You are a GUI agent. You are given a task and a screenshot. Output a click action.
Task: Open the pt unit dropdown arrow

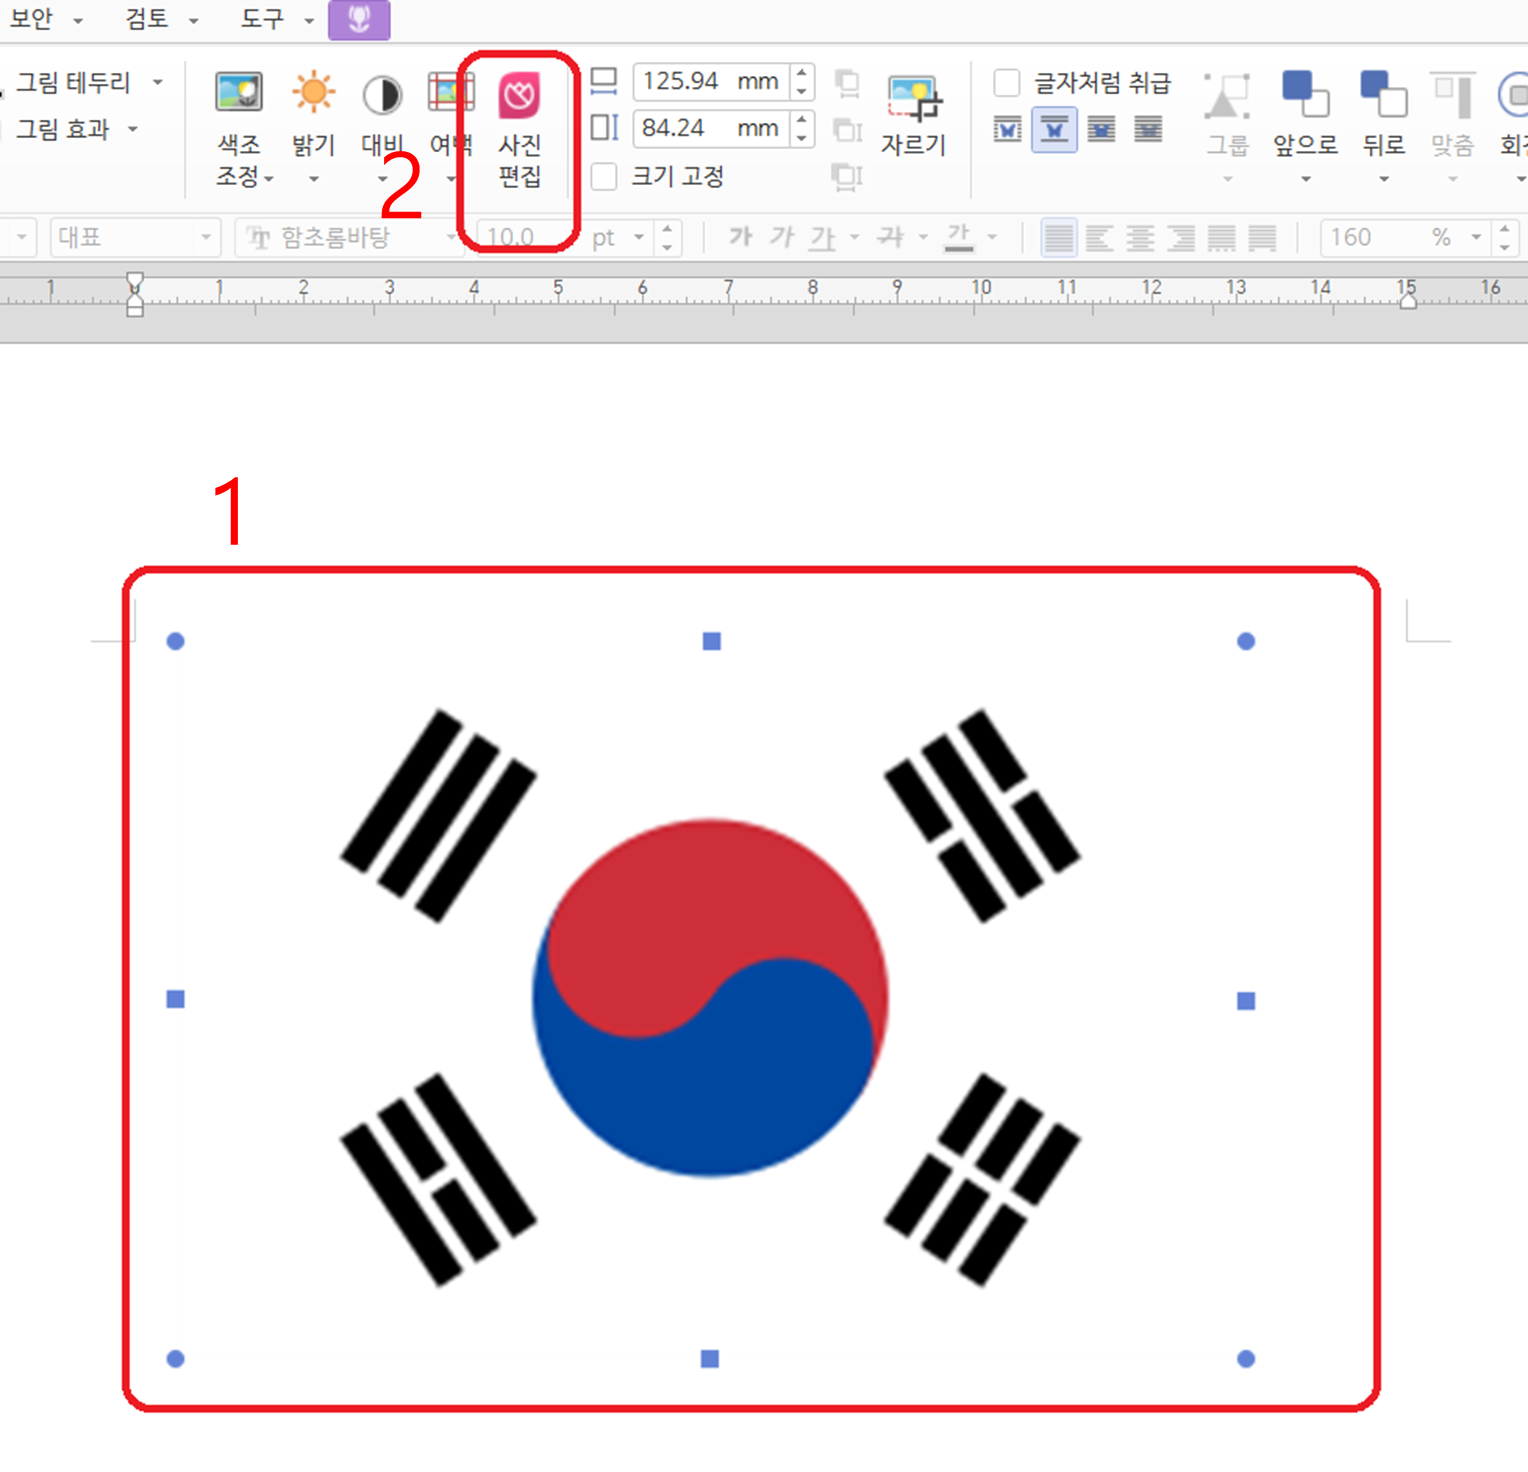pyautogui.click(x=639, y=238)
